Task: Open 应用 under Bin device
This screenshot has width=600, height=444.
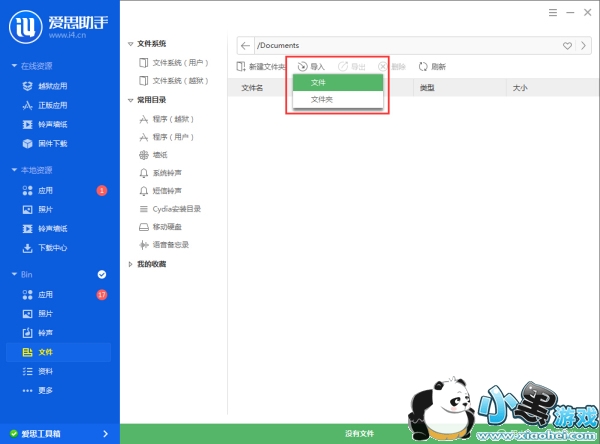Action: 38,294
